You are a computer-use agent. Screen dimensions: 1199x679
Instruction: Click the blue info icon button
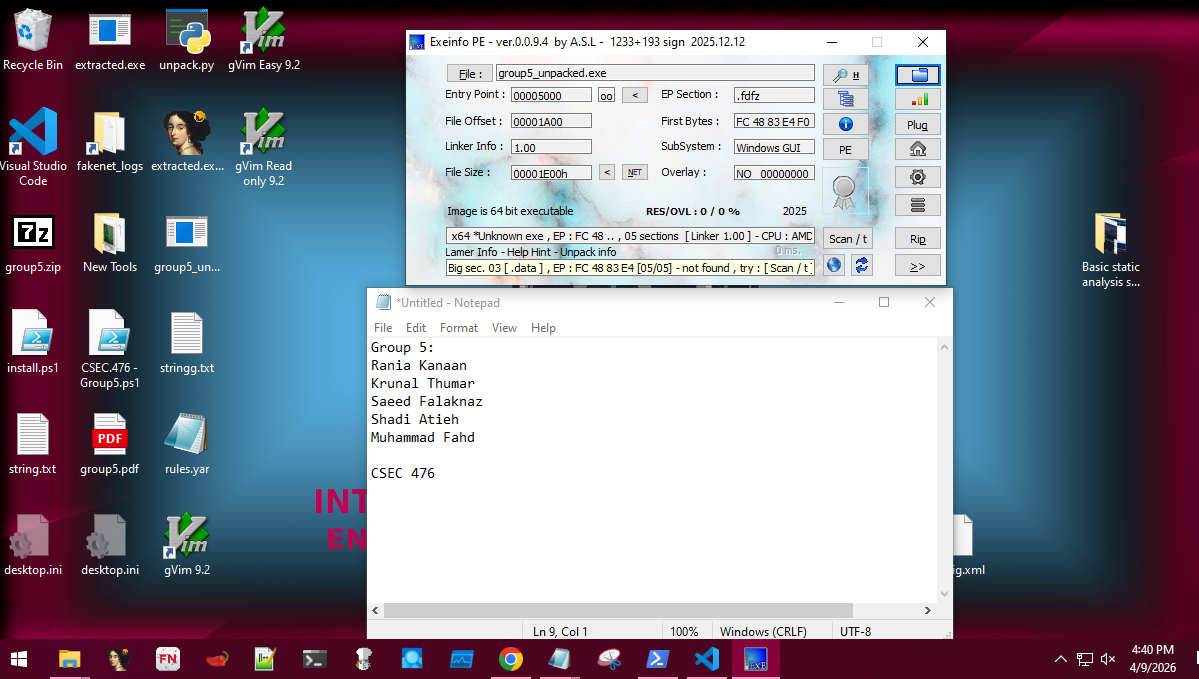coord(846,124)
